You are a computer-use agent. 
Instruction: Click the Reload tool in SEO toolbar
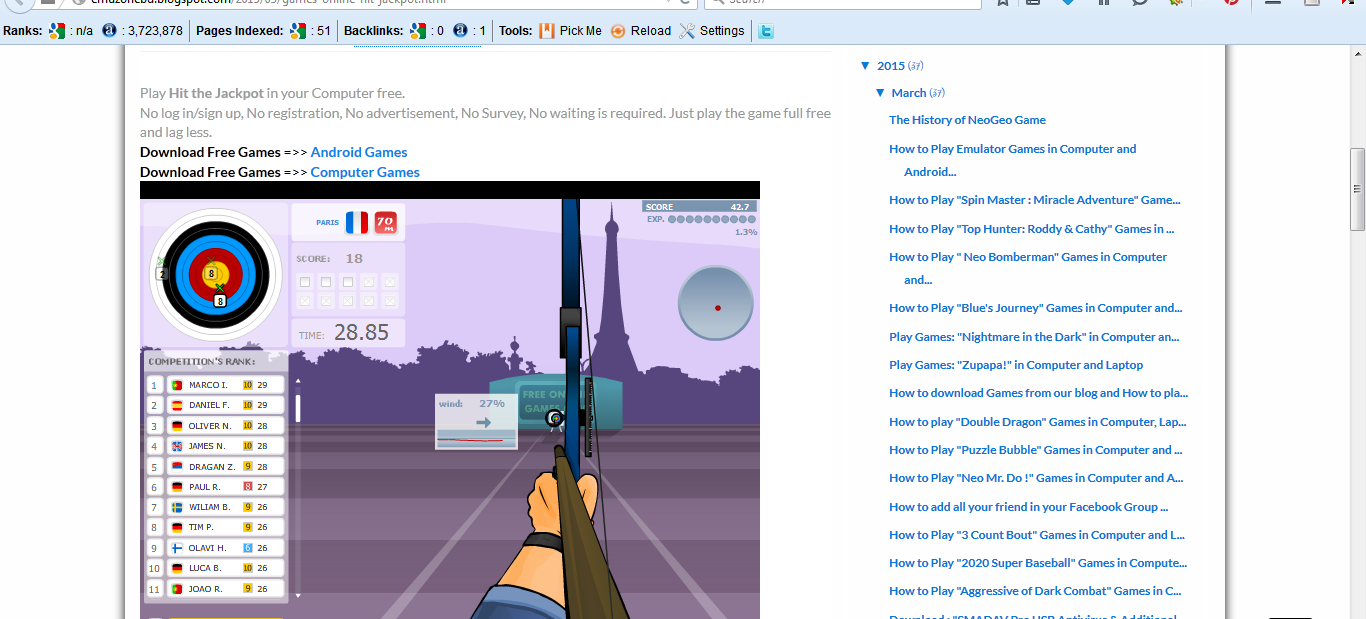point(641,31)
